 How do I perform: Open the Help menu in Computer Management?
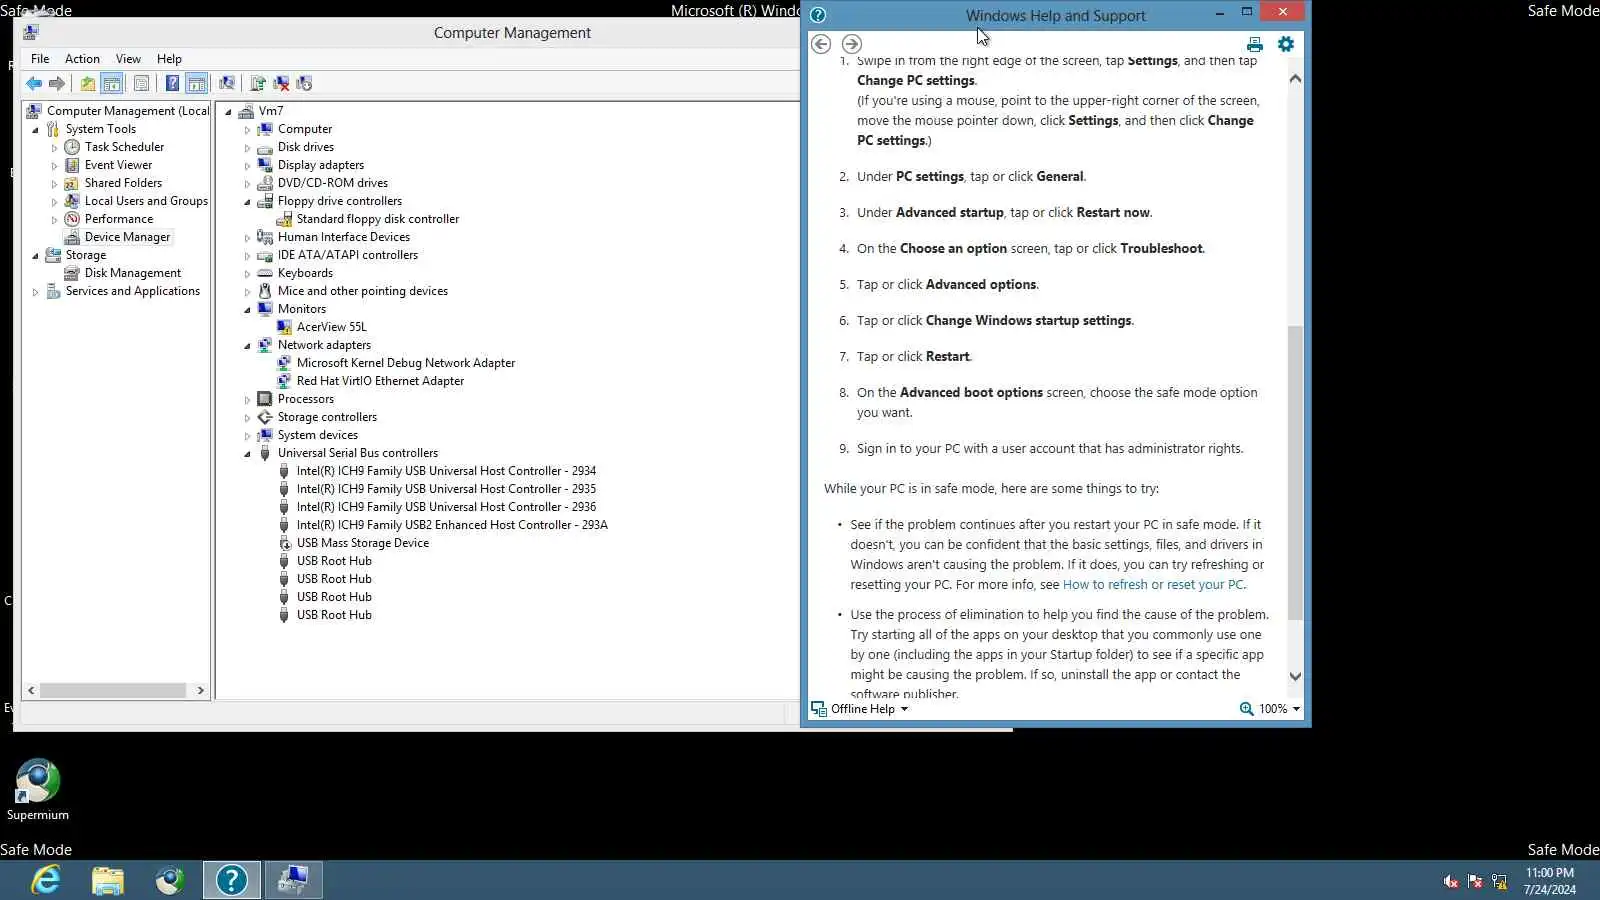click(x=169, y=59)
